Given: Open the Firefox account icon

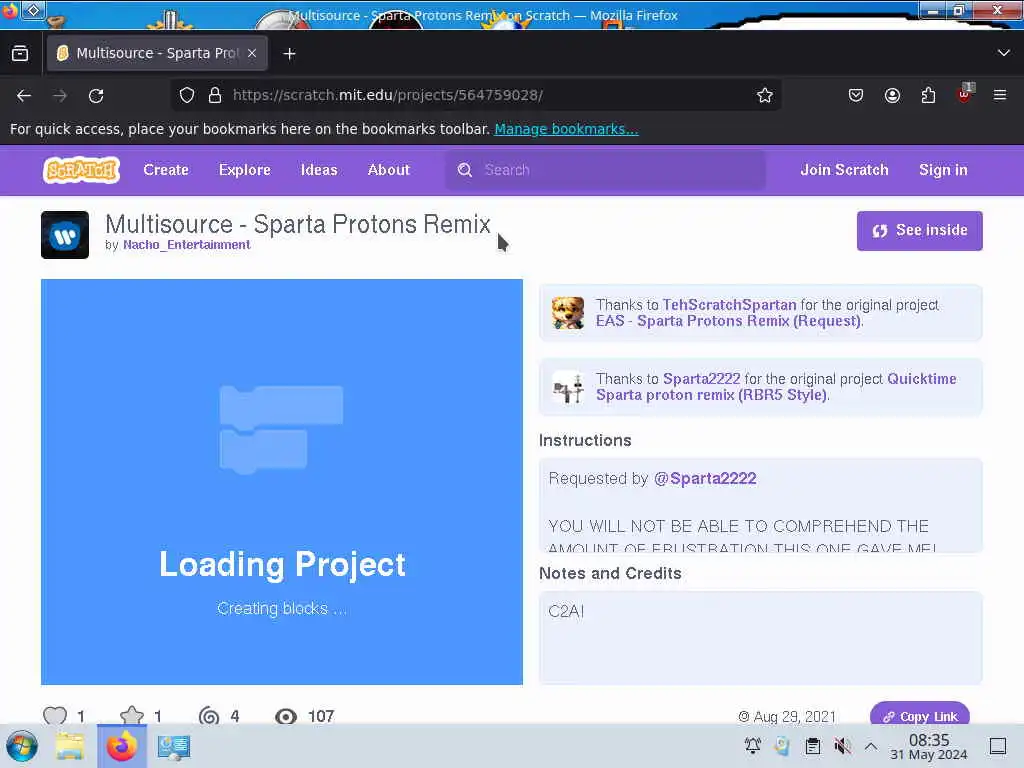Looking at the screenshot, I should click(892, 95).
